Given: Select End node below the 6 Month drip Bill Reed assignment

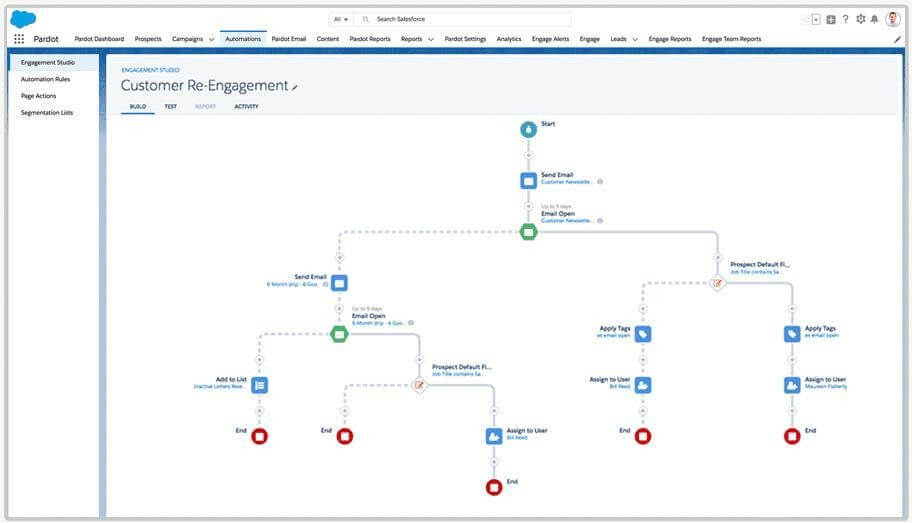Looking at the screenshot, I should 494,488.
